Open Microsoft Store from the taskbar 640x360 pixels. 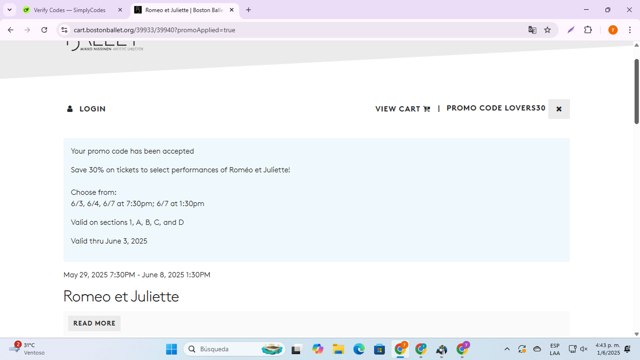(x=379, y=349)
